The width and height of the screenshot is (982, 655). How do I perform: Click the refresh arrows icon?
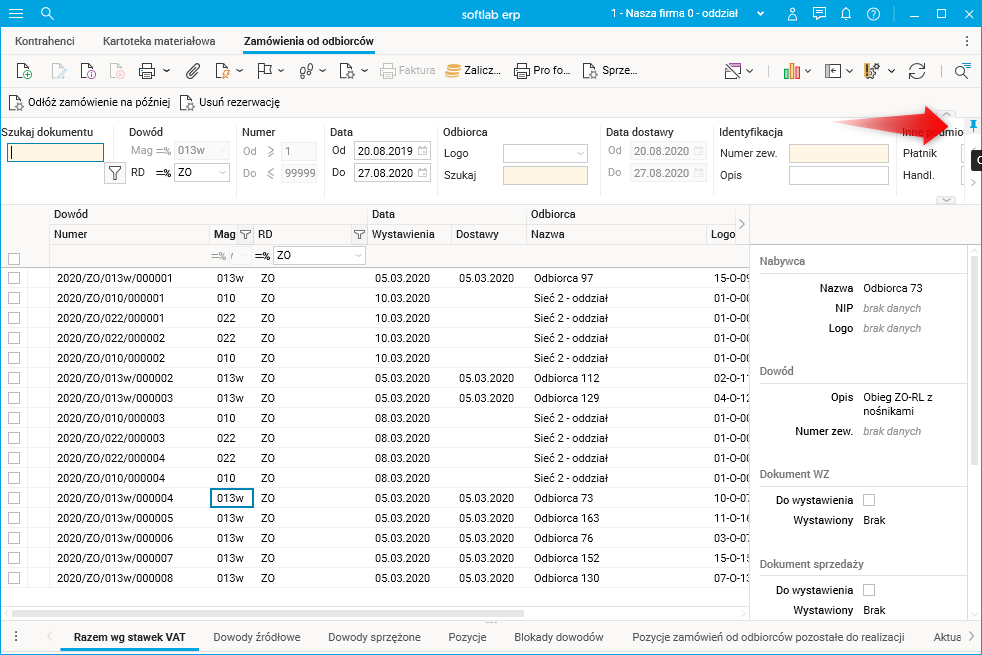coord(917,71)
